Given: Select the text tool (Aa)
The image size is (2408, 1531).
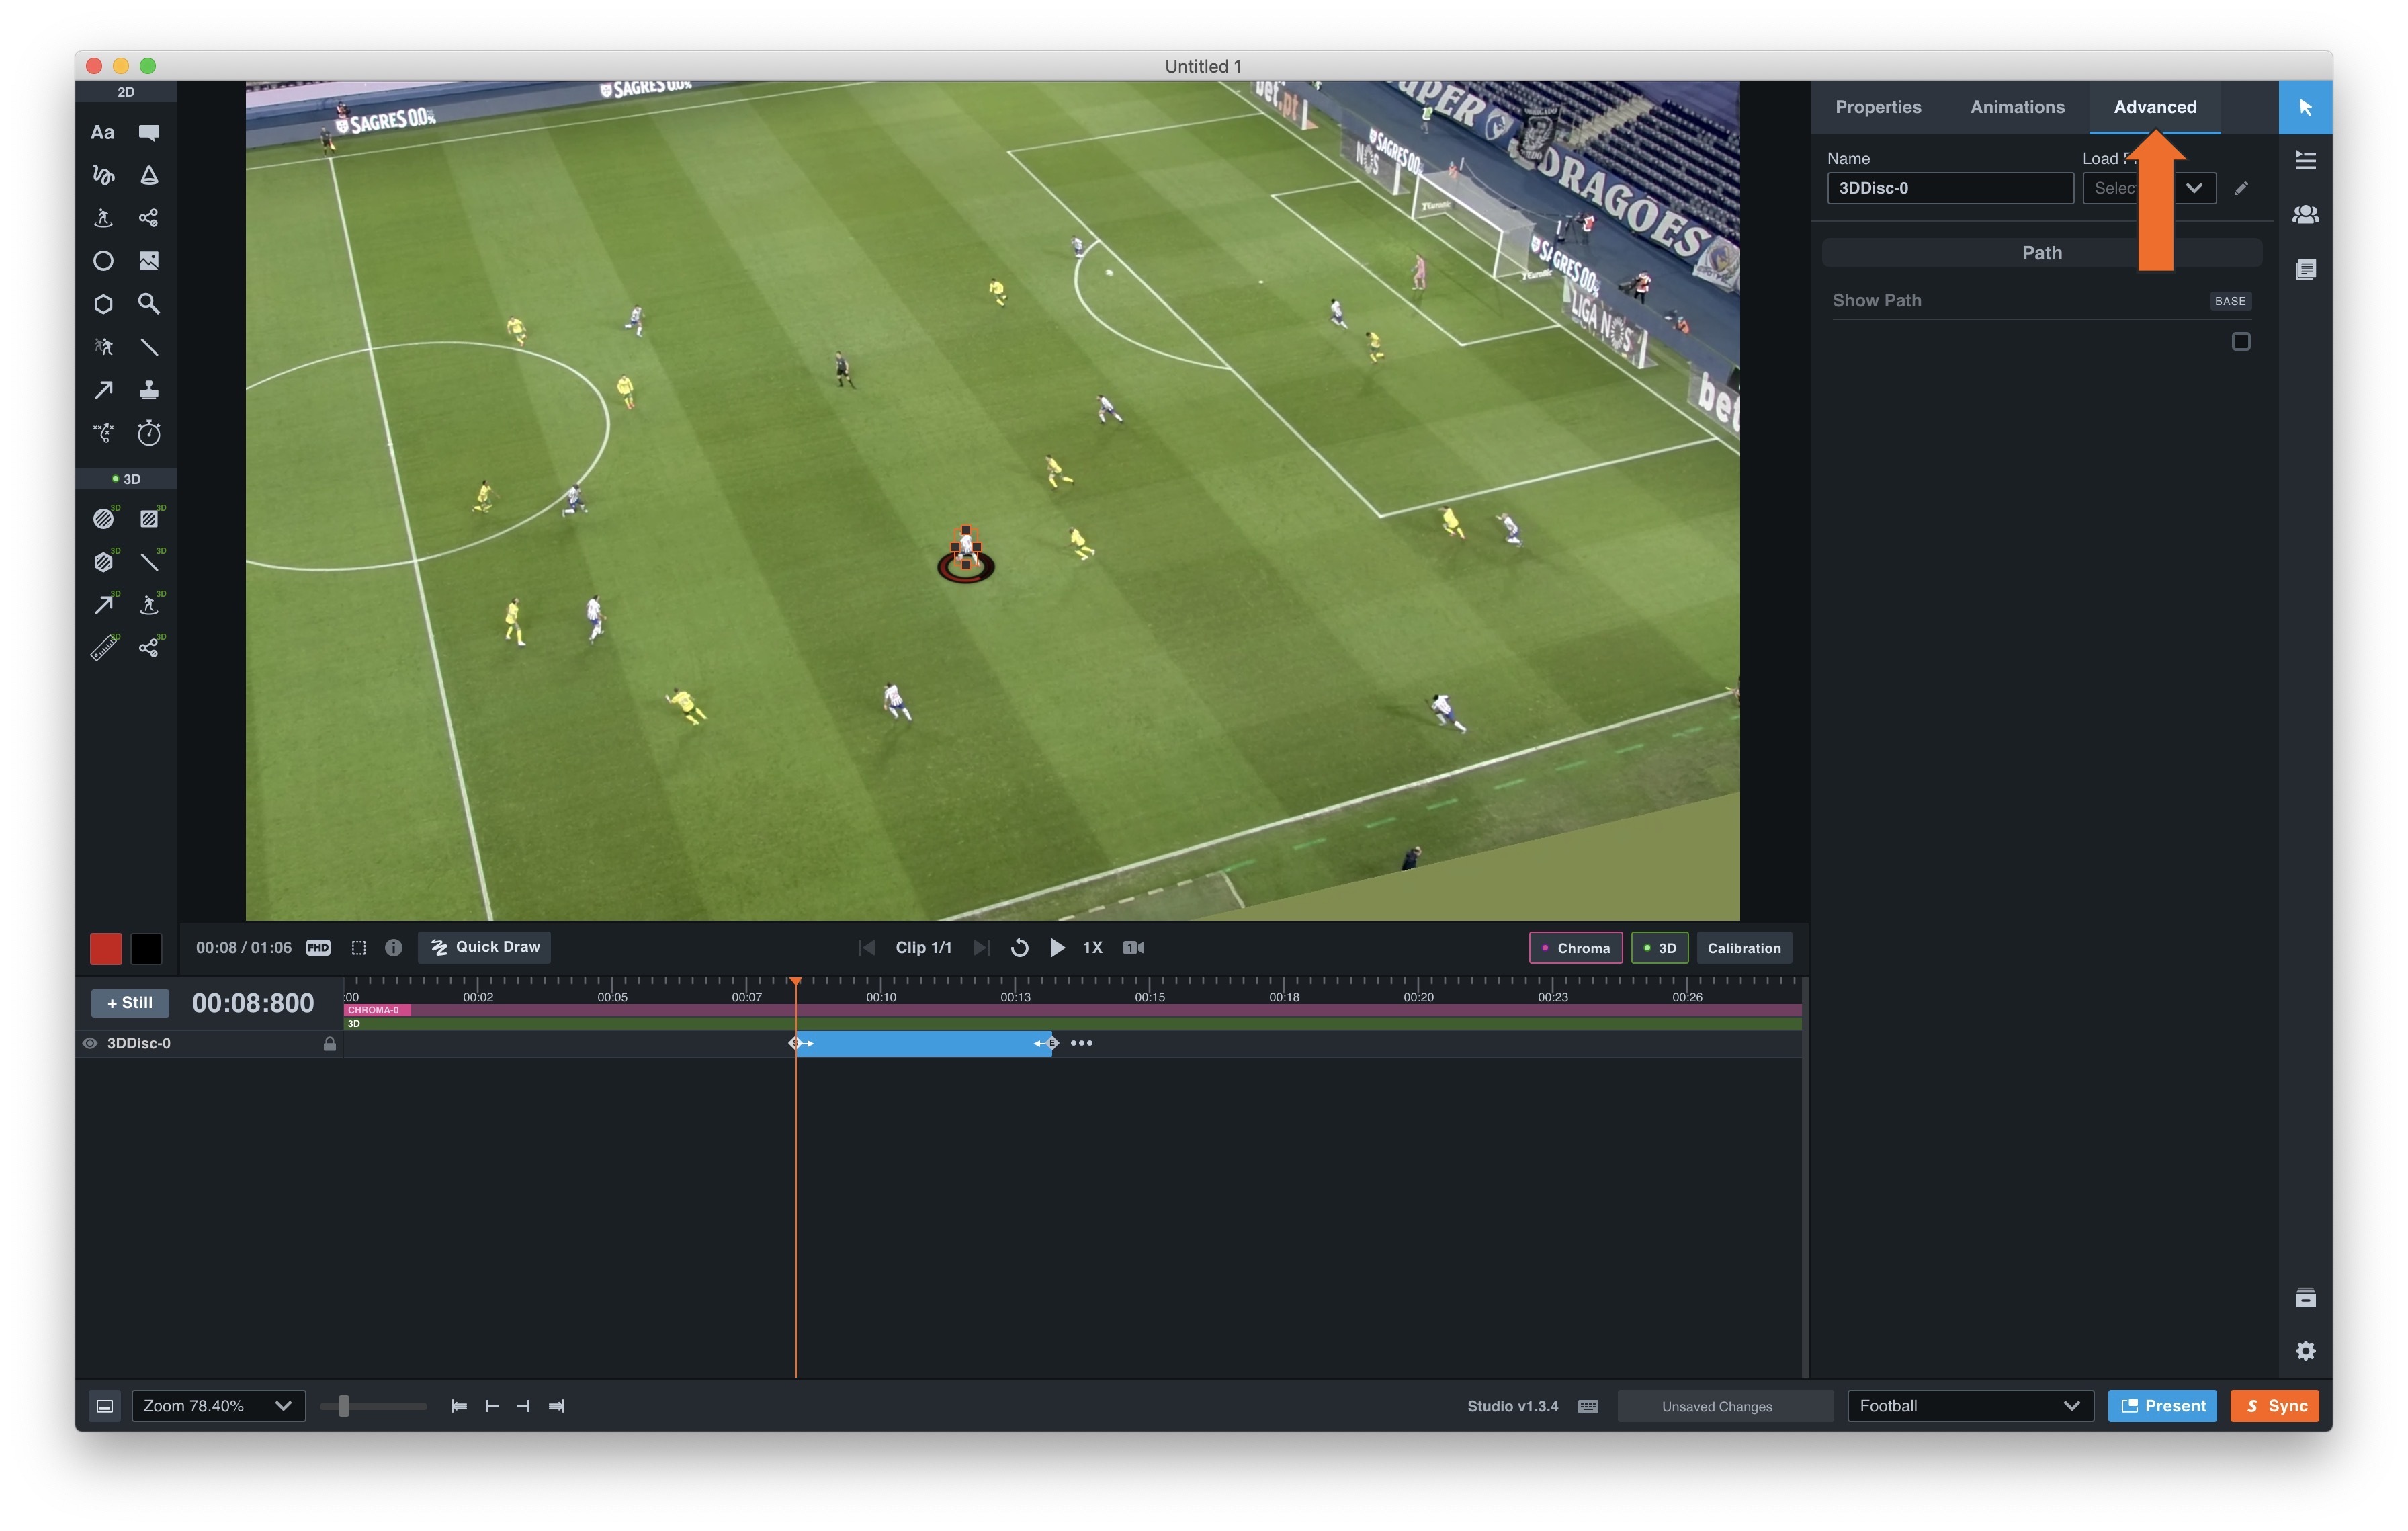Looking at the screenshot, I should coord(103,132).
